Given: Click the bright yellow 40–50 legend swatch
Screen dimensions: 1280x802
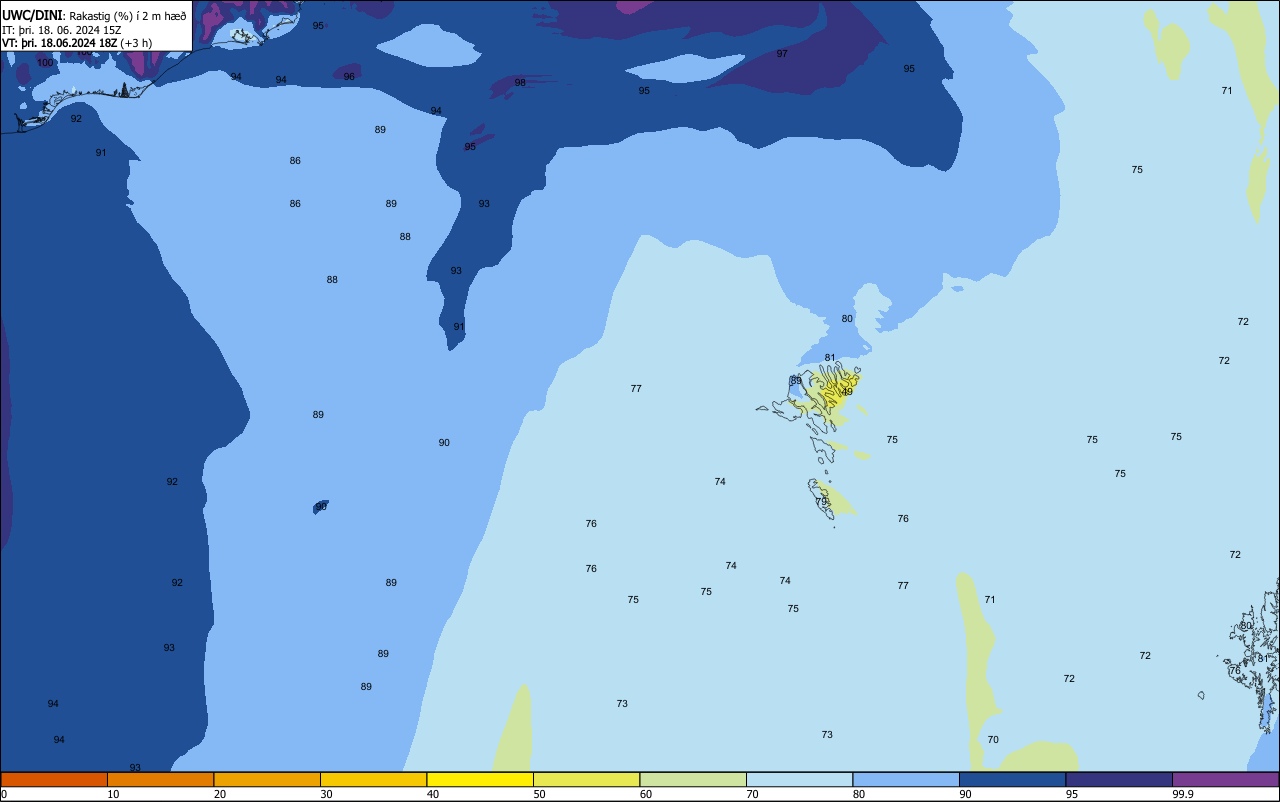Looking at the screenshot, I should coord(480,779).
